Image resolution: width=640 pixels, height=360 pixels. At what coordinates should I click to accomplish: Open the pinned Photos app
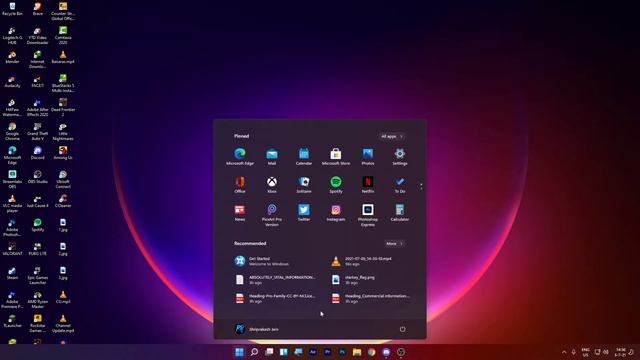coord(368,157)
